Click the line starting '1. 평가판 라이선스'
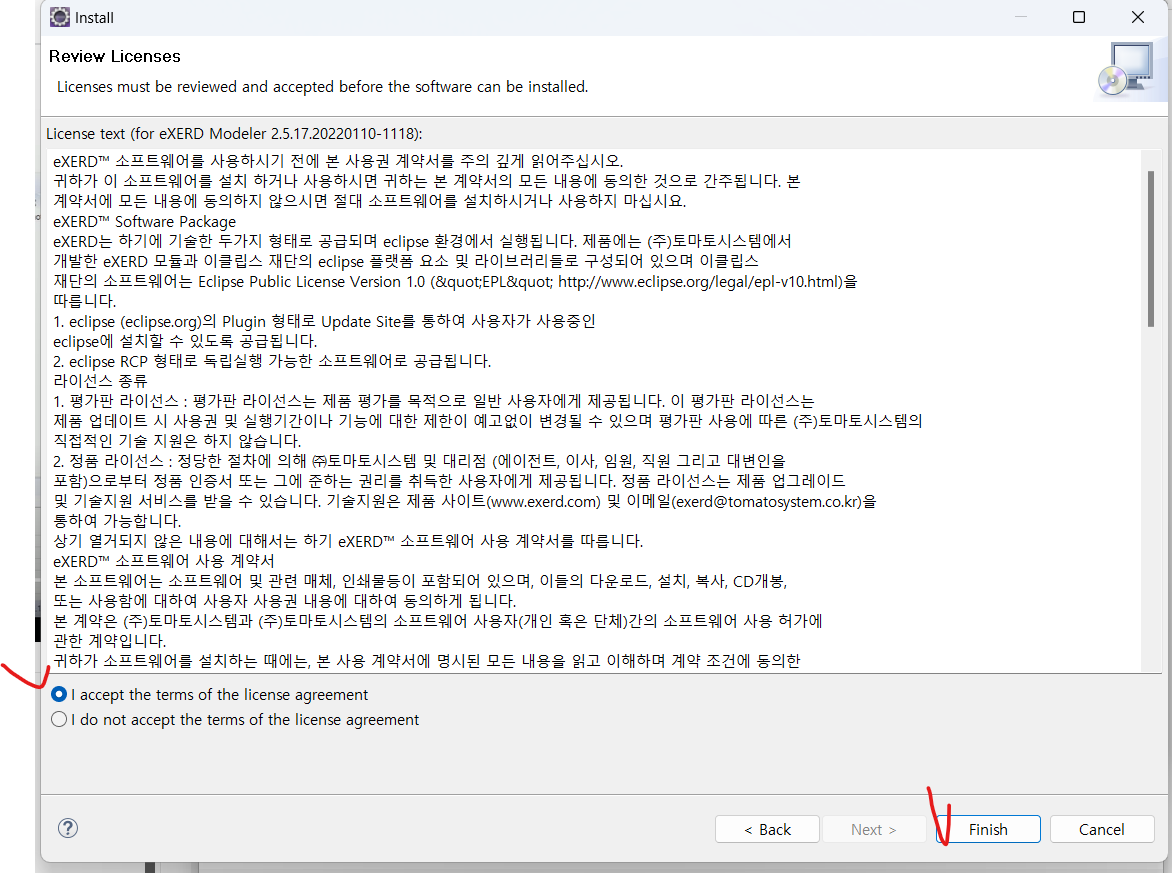 tap(434, 401)
